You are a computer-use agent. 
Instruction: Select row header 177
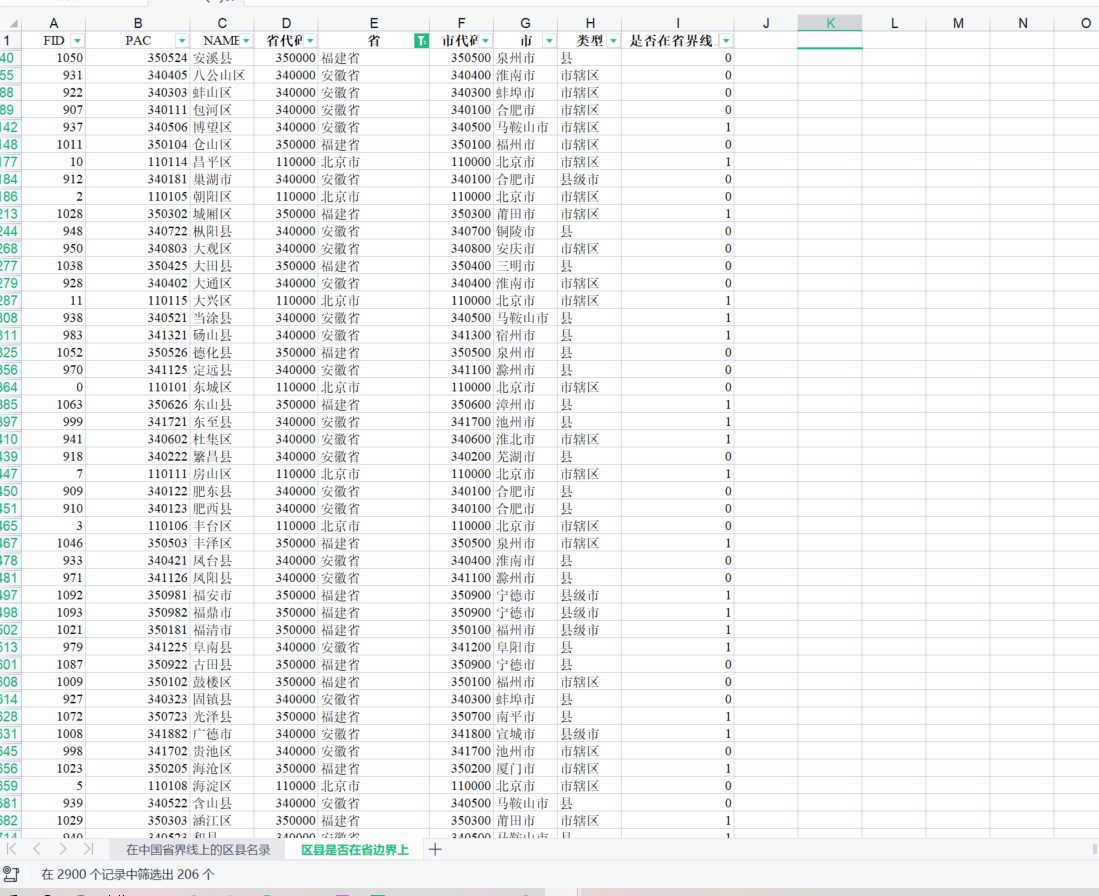click(x=10, y=162)
